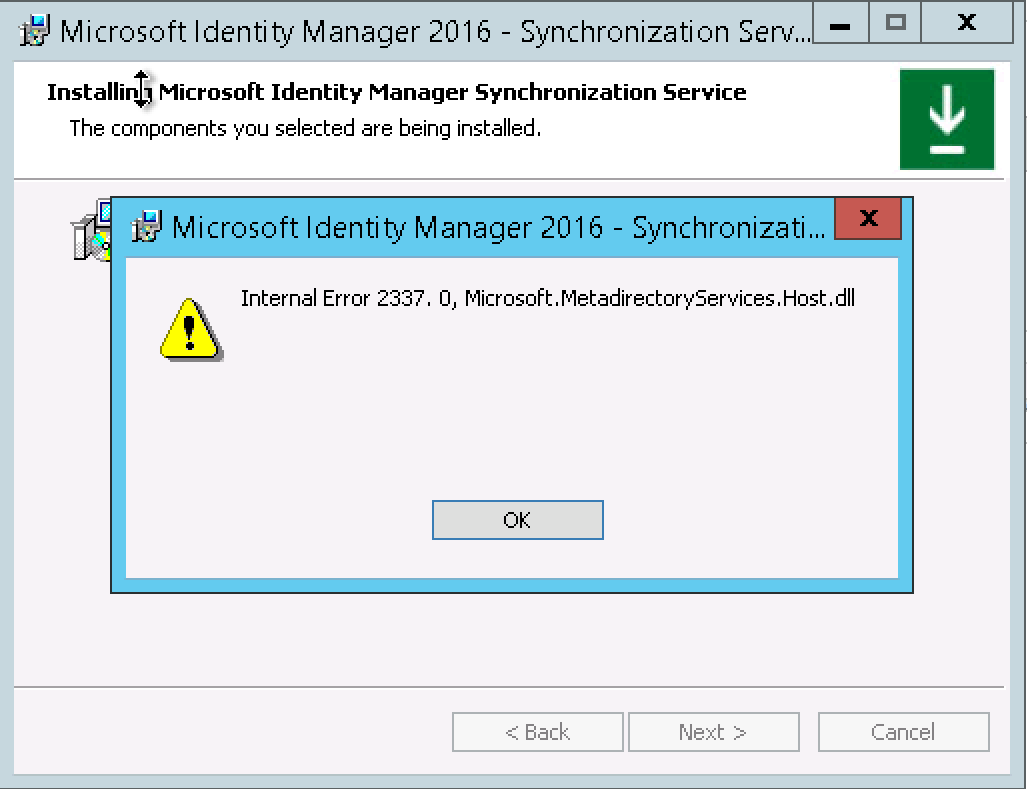Click the main window title bar text

pyautogui.click(x=435, y=31)
